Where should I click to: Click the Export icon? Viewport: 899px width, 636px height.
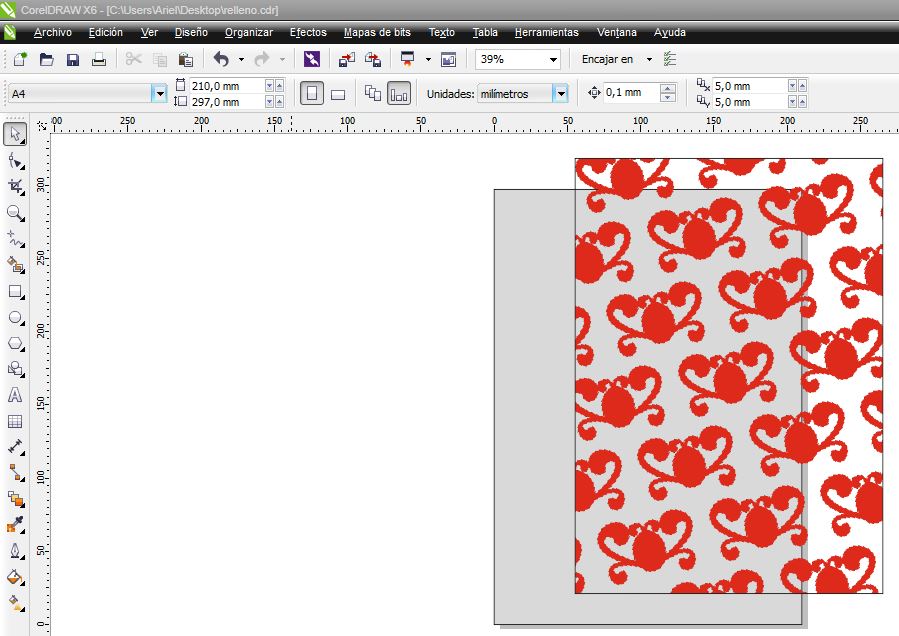tap(373, 59)
